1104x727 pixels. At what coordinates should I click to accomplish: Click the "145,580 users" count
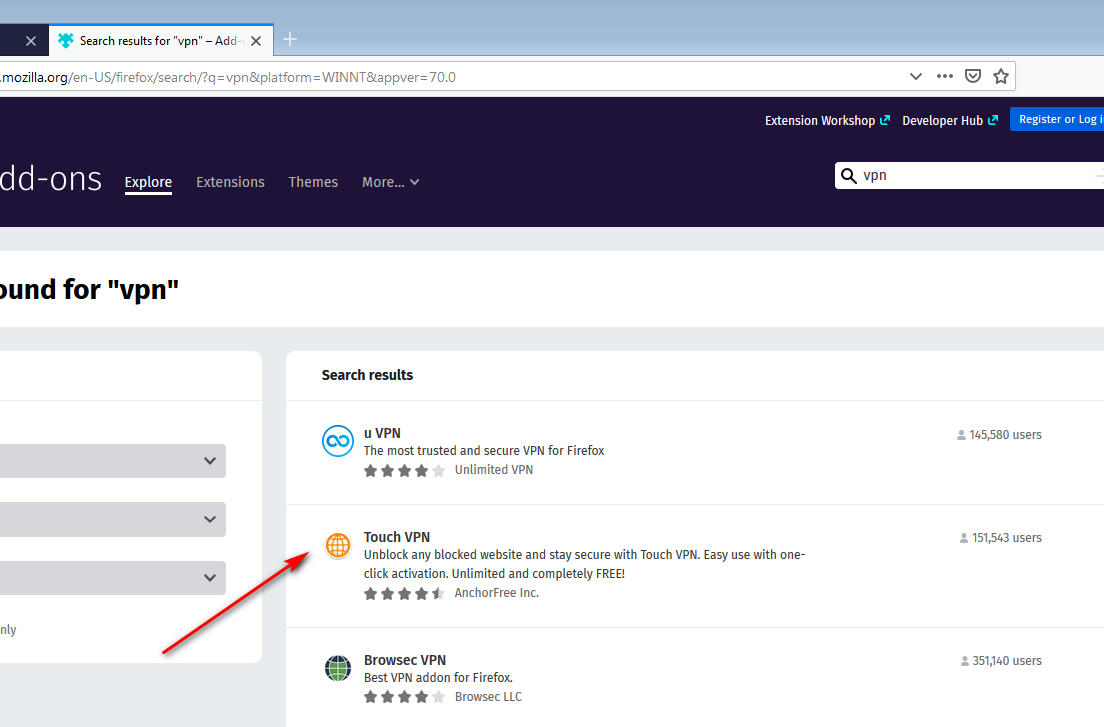point(999,435)
